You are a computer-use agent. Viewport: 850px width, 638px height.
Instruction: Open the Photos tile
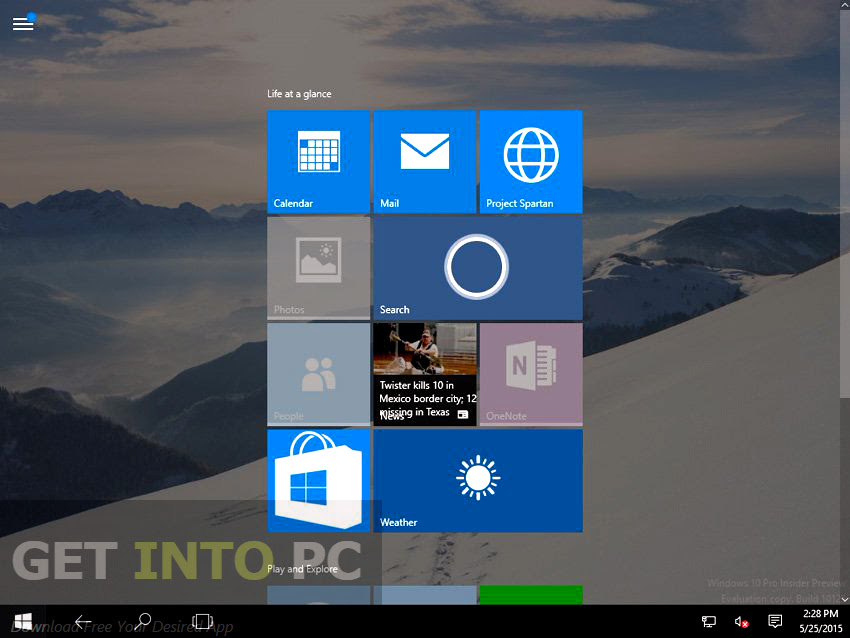click(x=319, y=268)
